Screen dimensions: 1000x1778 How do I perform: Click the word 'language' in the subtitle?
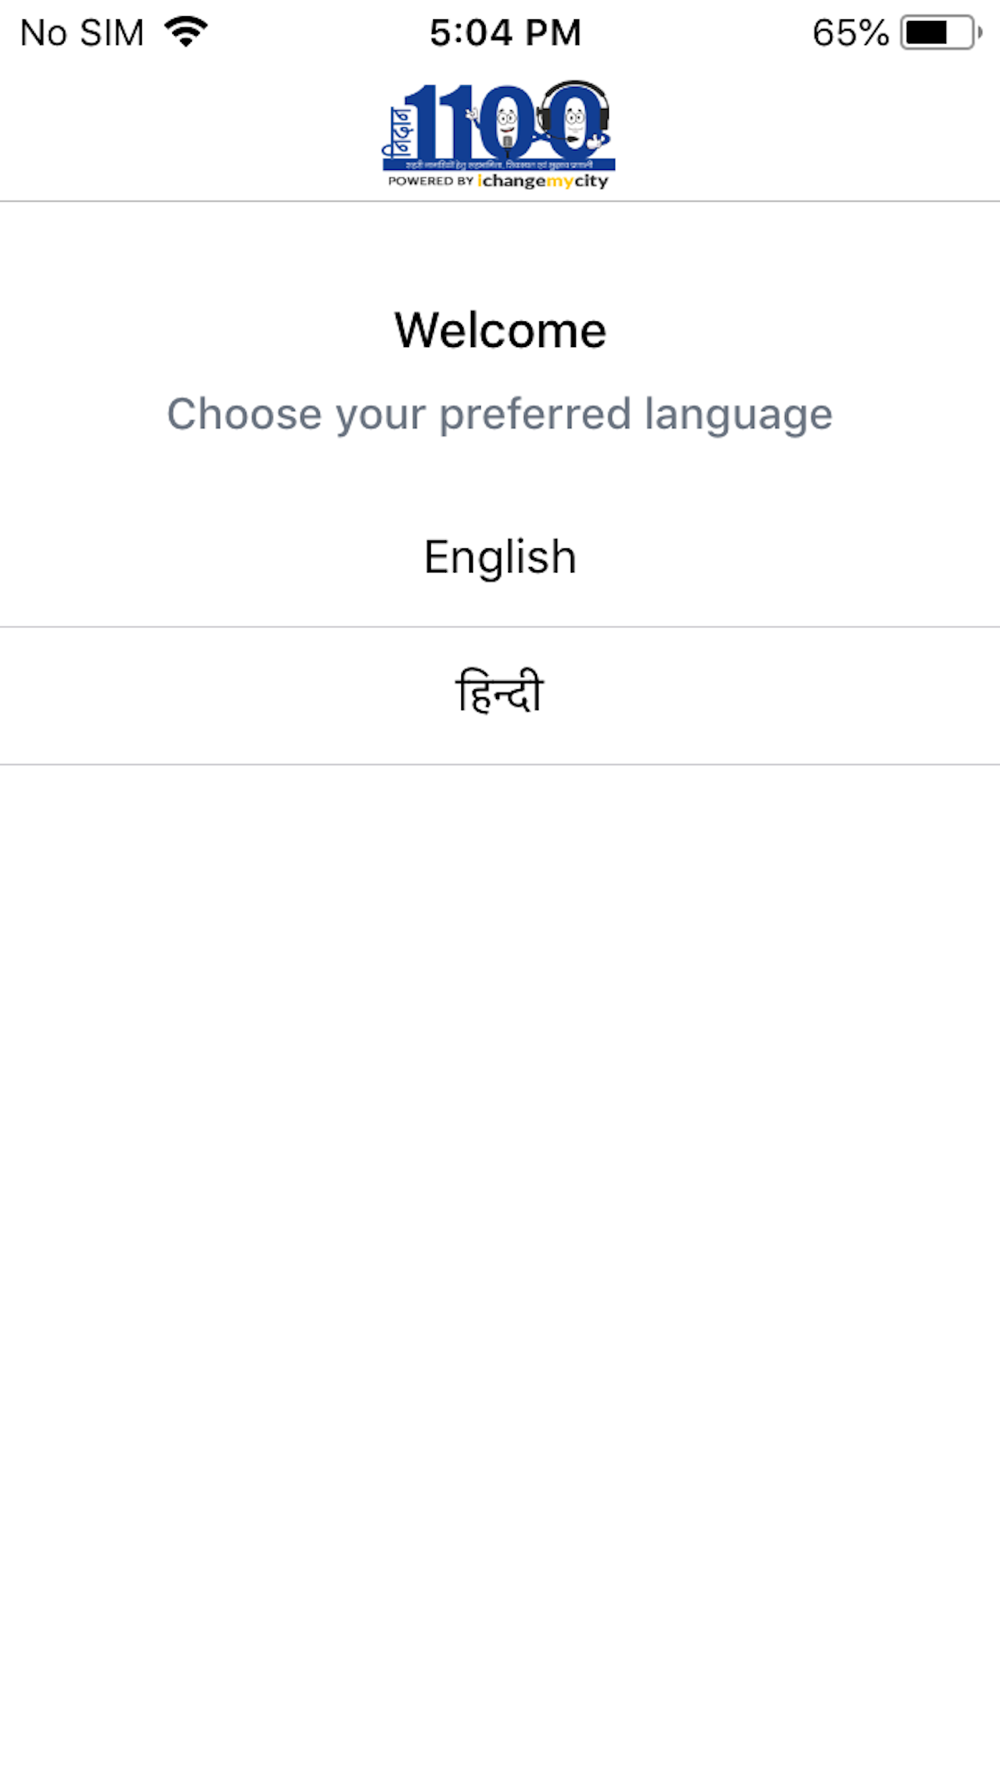point(738,415)
